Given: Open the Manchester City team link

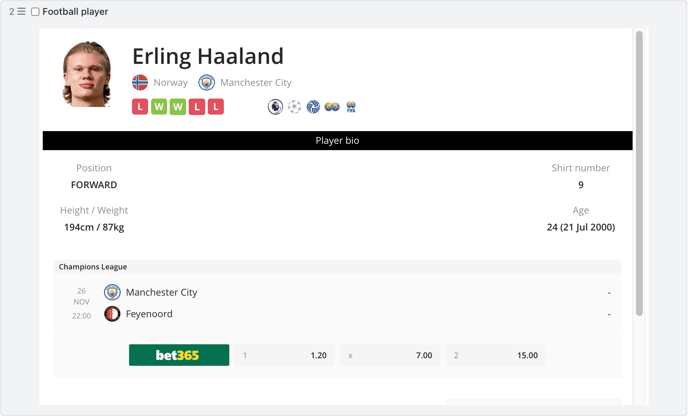Looking at the screenshot, I should click(256, 83).
